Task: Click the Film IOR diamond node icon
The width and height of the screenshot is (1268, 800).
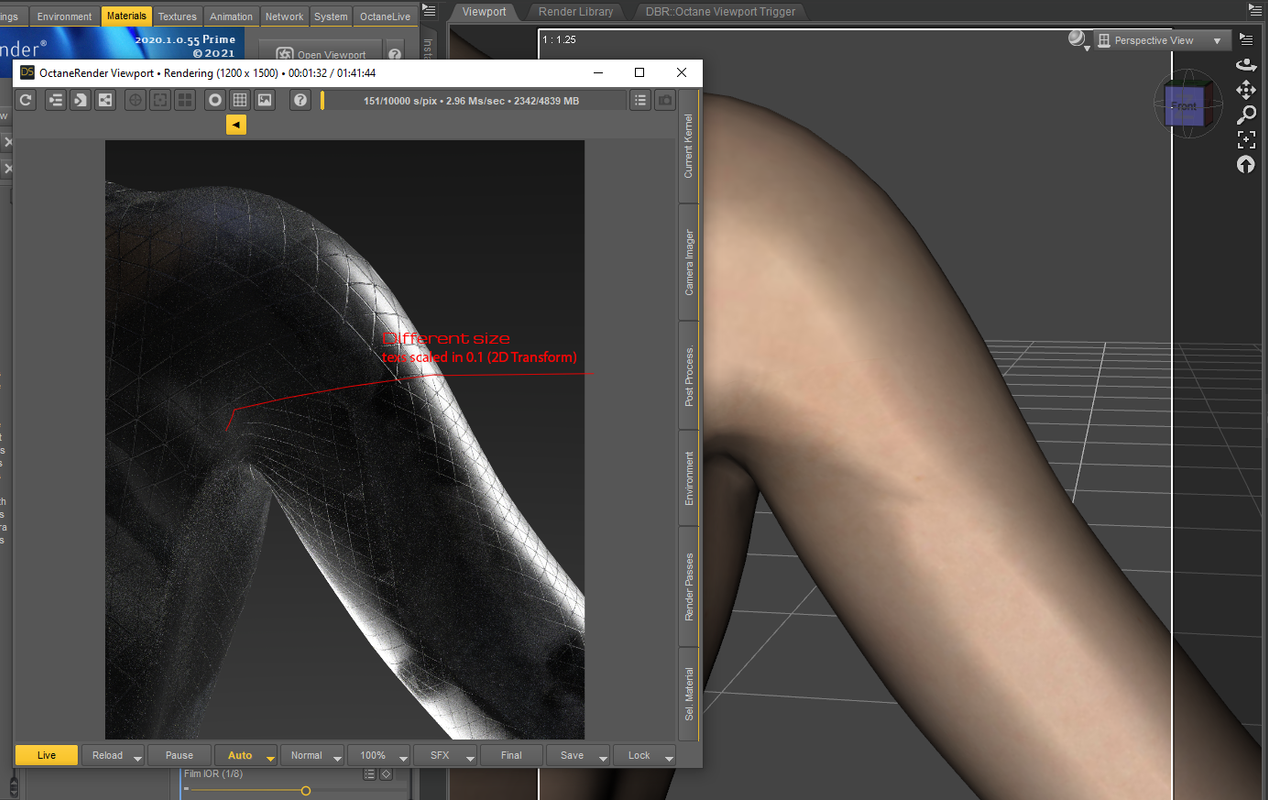Action: click(x=386, y=774)
